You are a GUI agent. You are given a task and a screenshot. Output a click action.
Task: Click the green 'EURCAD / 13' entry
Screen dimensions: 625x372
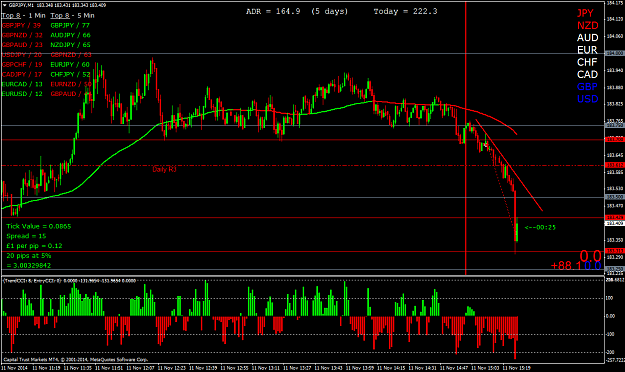22,84
